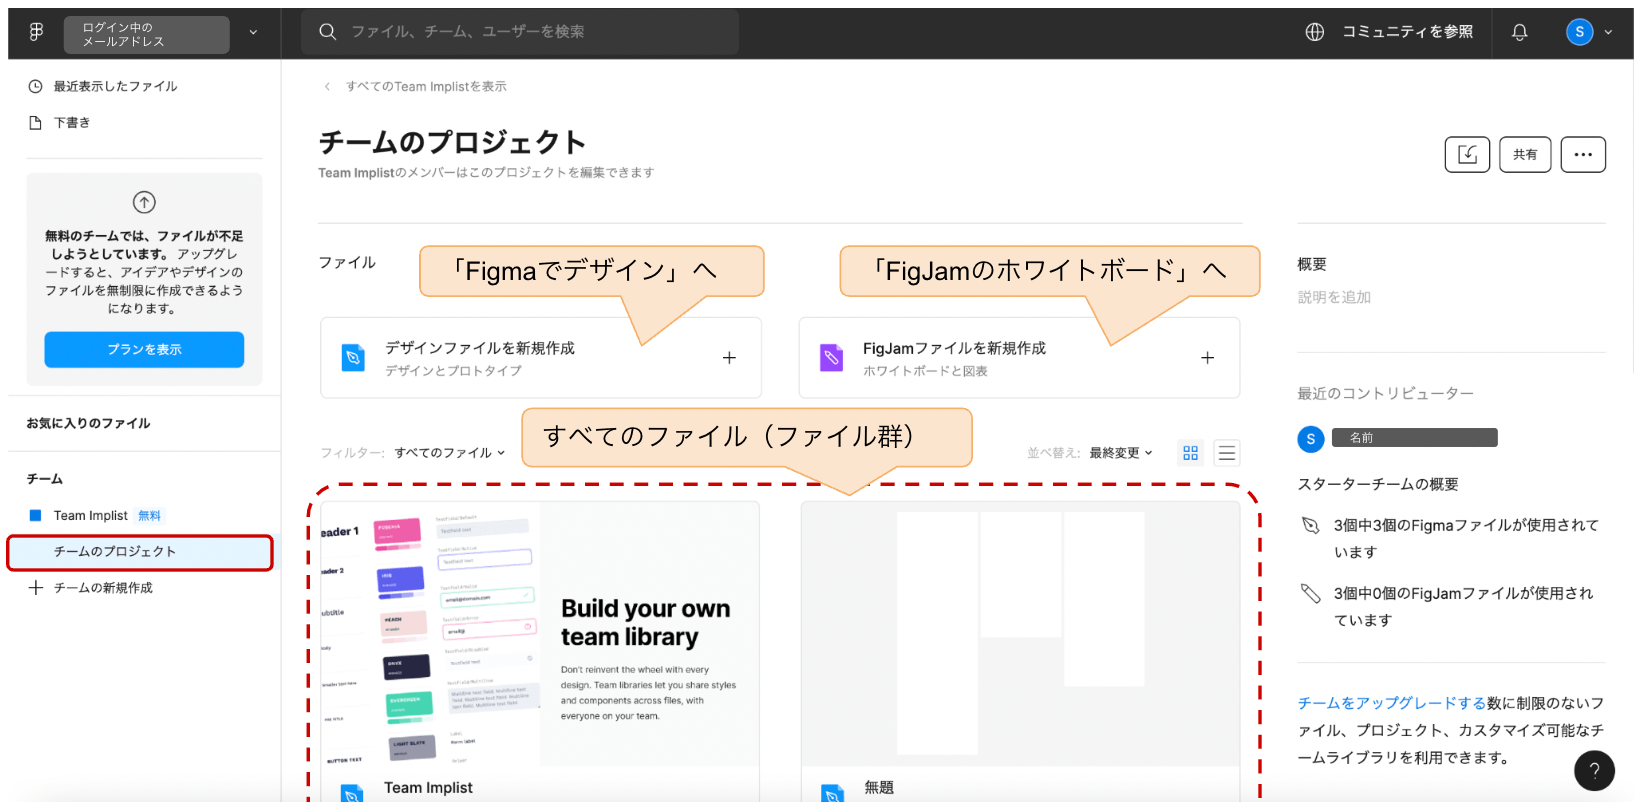Open the account switcher dropdown chevron
Screen dimensions: 1634x802
[x=253, y=33]
